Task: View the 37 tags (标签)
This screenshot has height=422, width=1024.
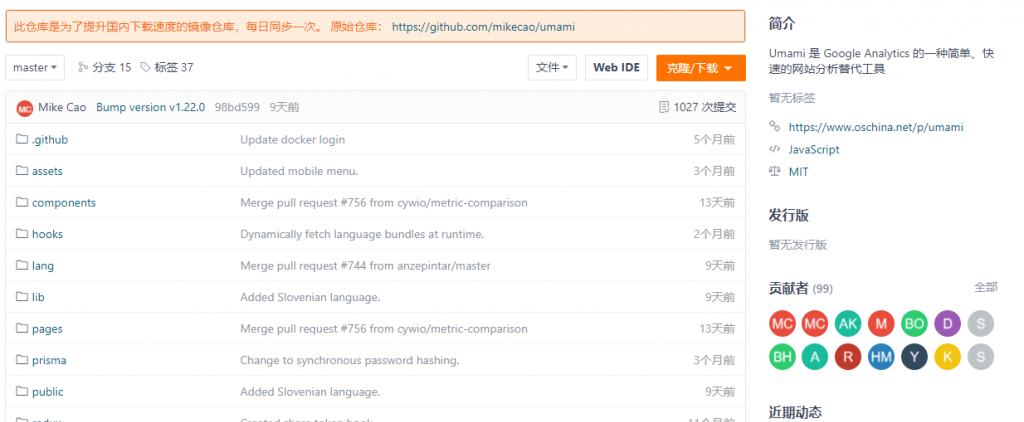Action: tap(174, 67)
